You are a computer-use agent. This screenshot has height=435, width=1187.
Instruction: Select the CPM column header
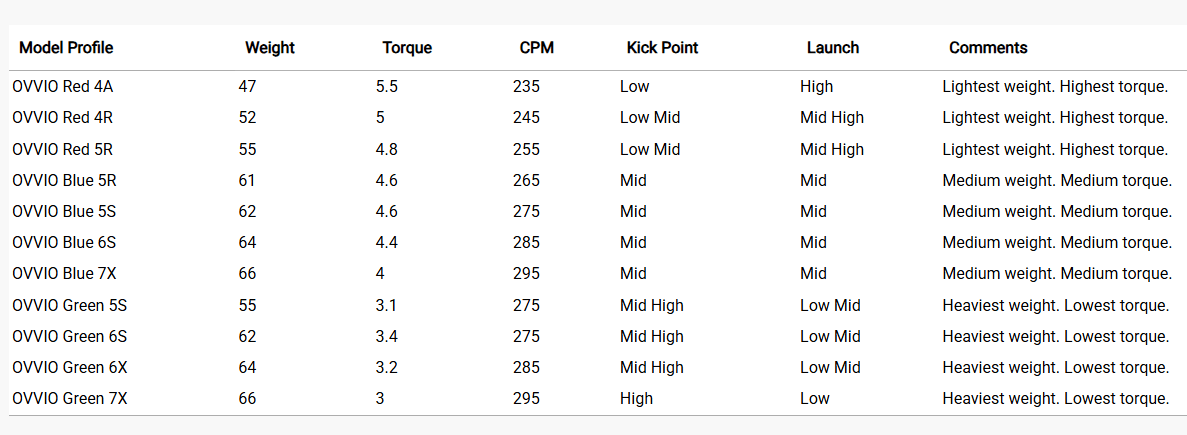(536, 48)
